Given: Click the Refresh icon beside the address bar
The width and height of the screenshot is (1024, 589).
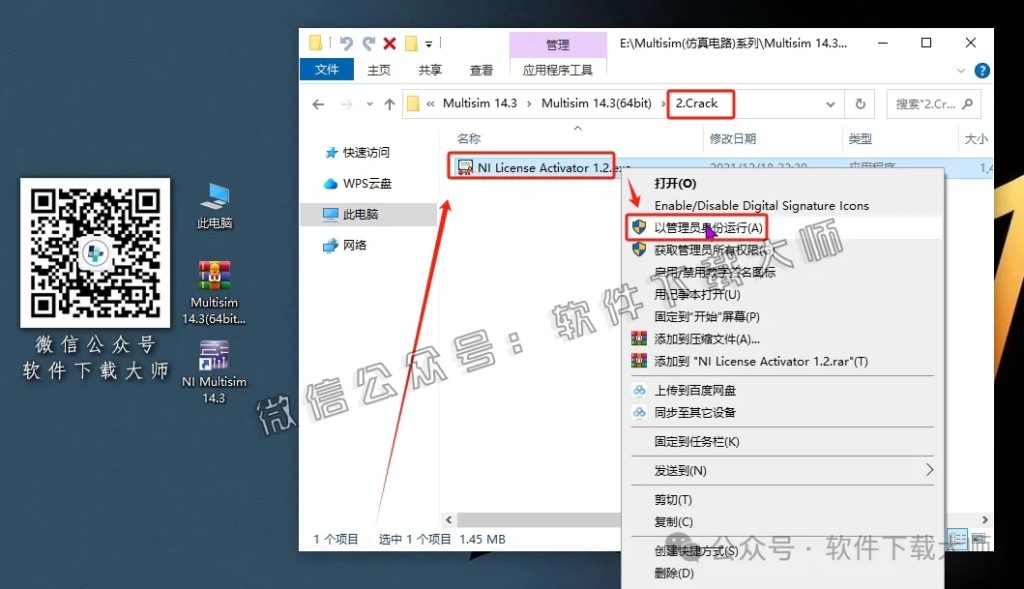Looking at the screenshot, I should (858, 104).
